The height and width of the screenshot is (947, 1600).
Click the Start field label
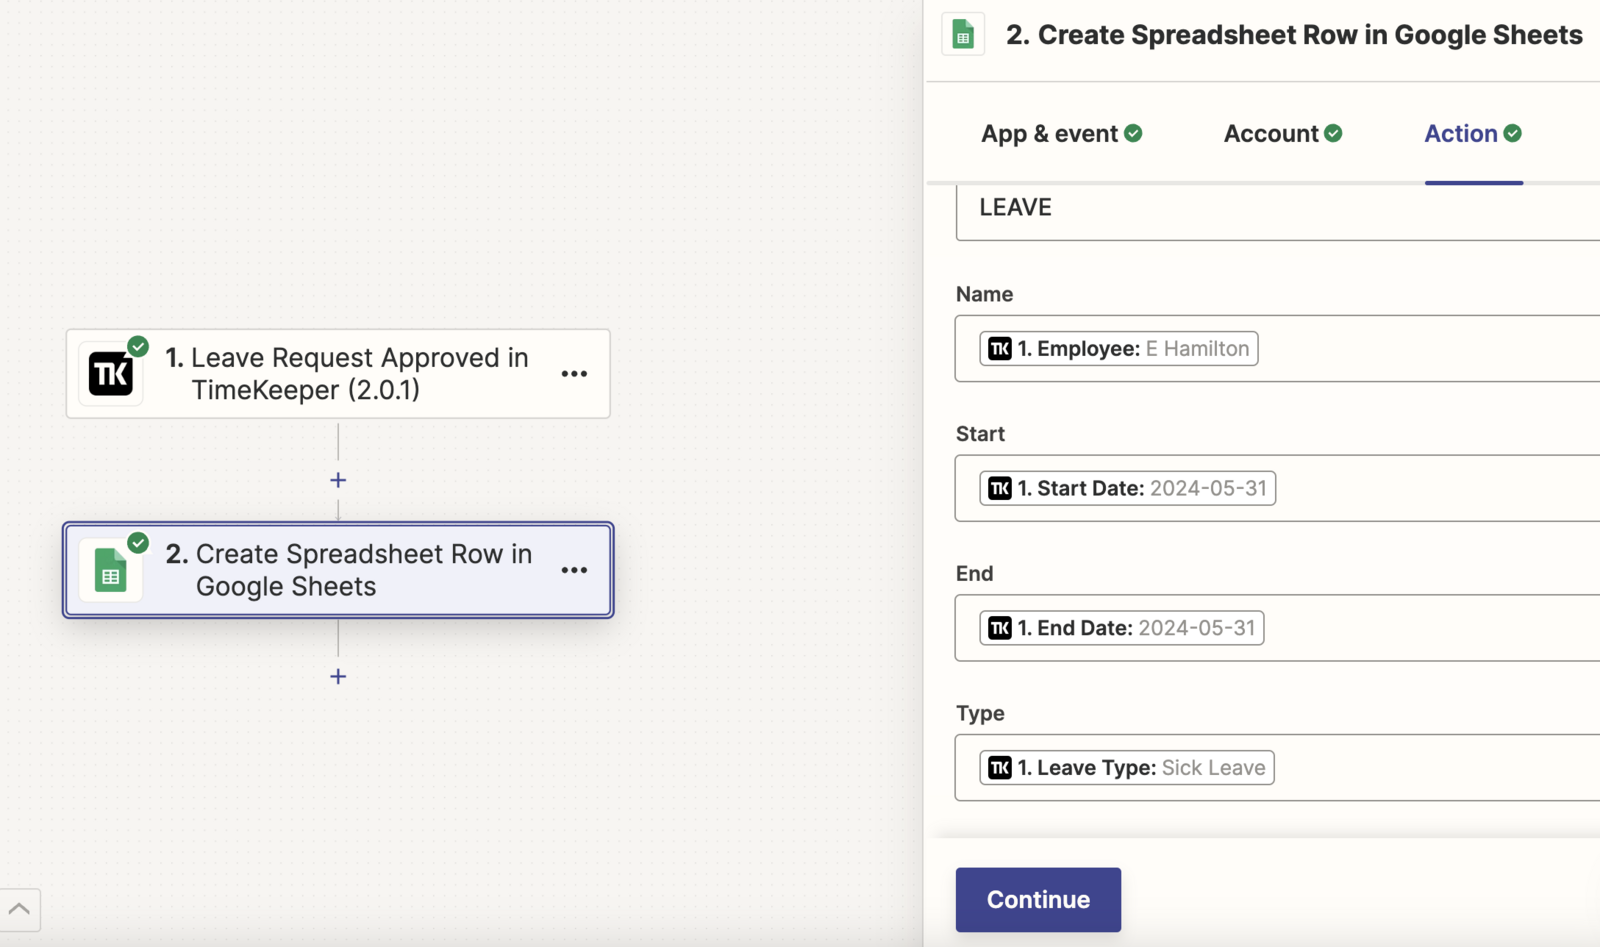click(x=980, y=434)
